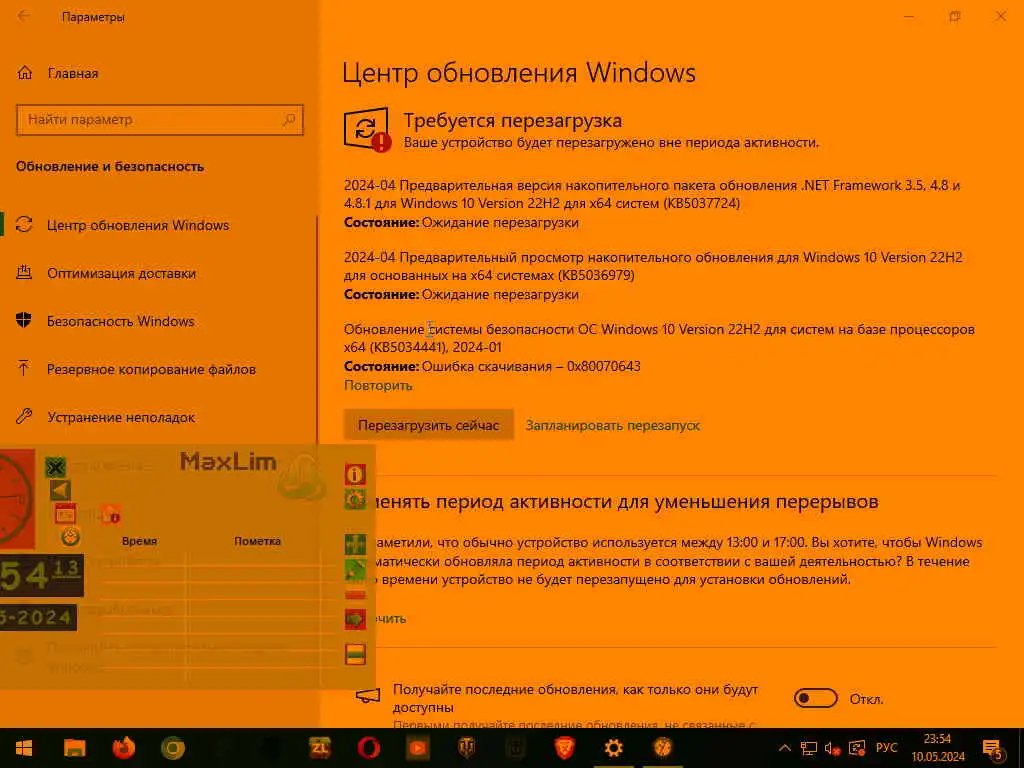
Task: Click the MaxLim digital date display
Action: [38, 618]
